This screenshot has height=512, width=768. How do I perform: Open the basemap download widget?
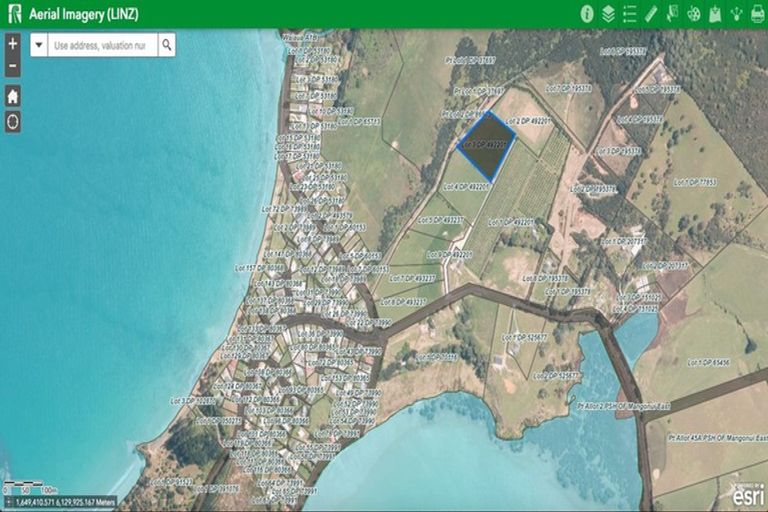(x=714, y=14)
